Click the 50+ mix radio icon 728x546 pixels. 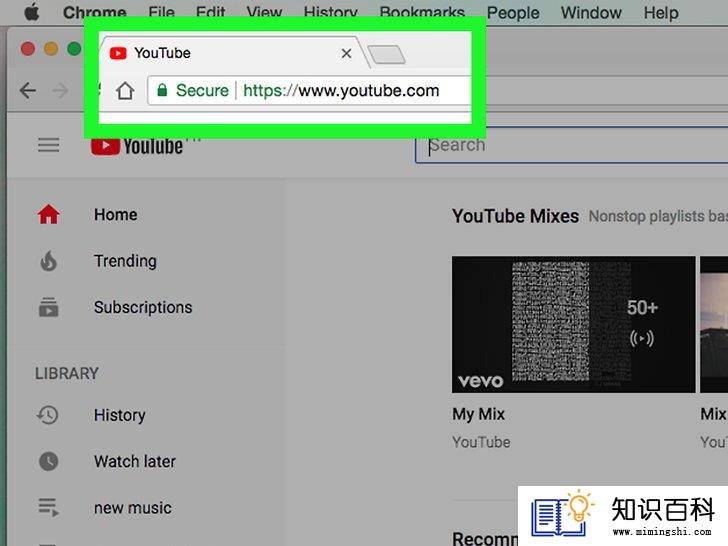tap(642, 338)
